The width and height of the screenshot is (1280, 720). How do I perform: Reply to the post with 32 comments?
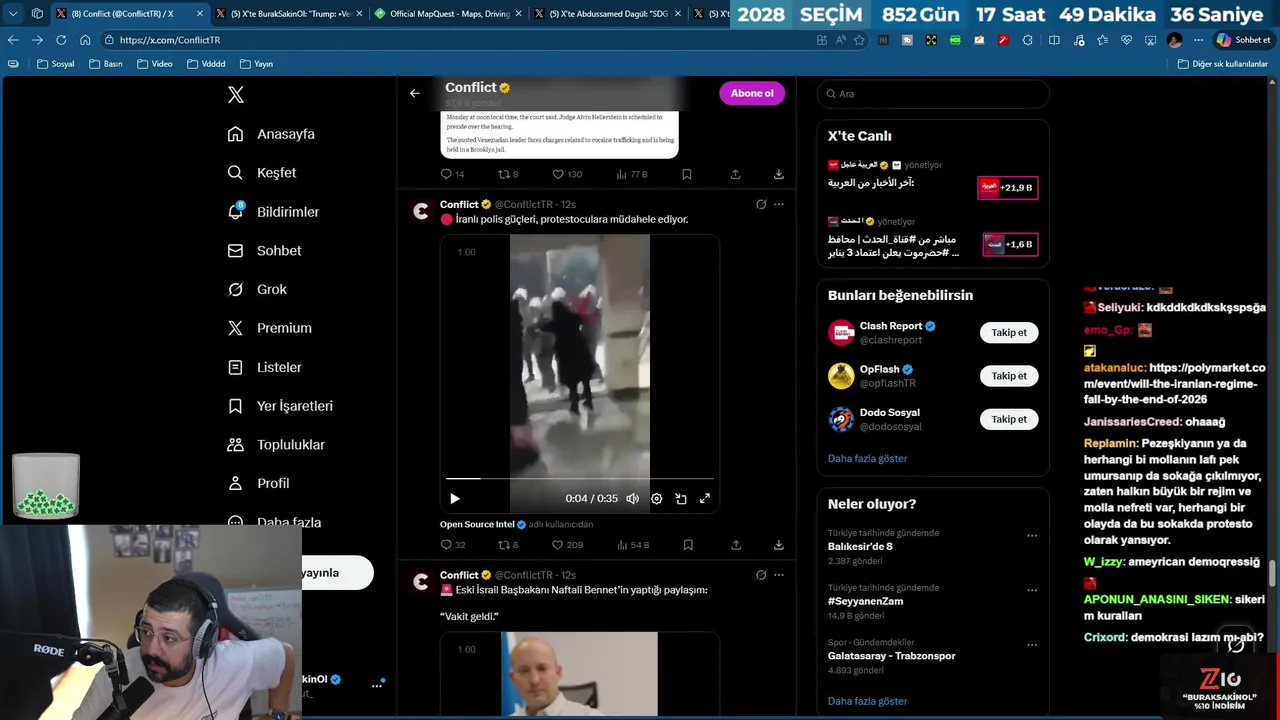pos(453,545)
